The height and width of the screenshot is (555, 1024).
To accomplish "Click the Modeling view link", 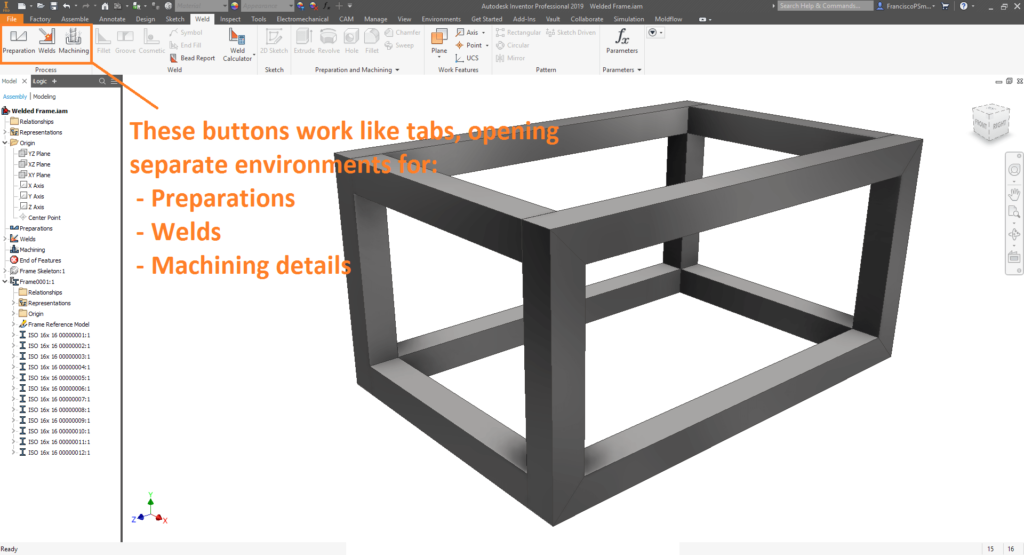I will 44,97.
